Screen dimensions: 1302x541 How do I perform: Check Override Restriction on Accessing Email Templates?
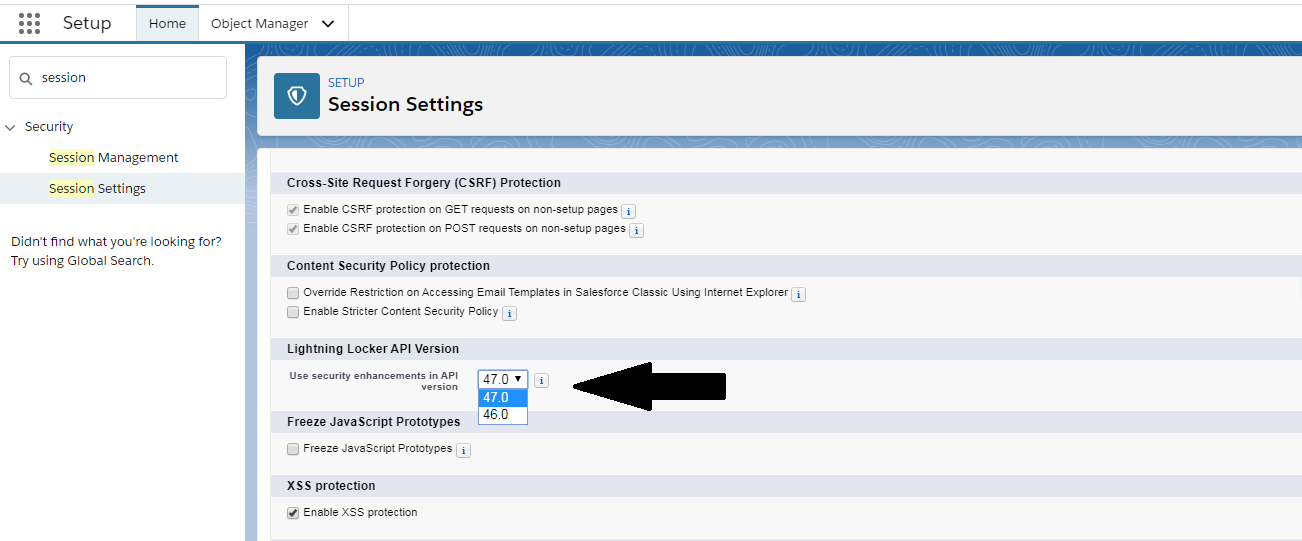(293, 293)
